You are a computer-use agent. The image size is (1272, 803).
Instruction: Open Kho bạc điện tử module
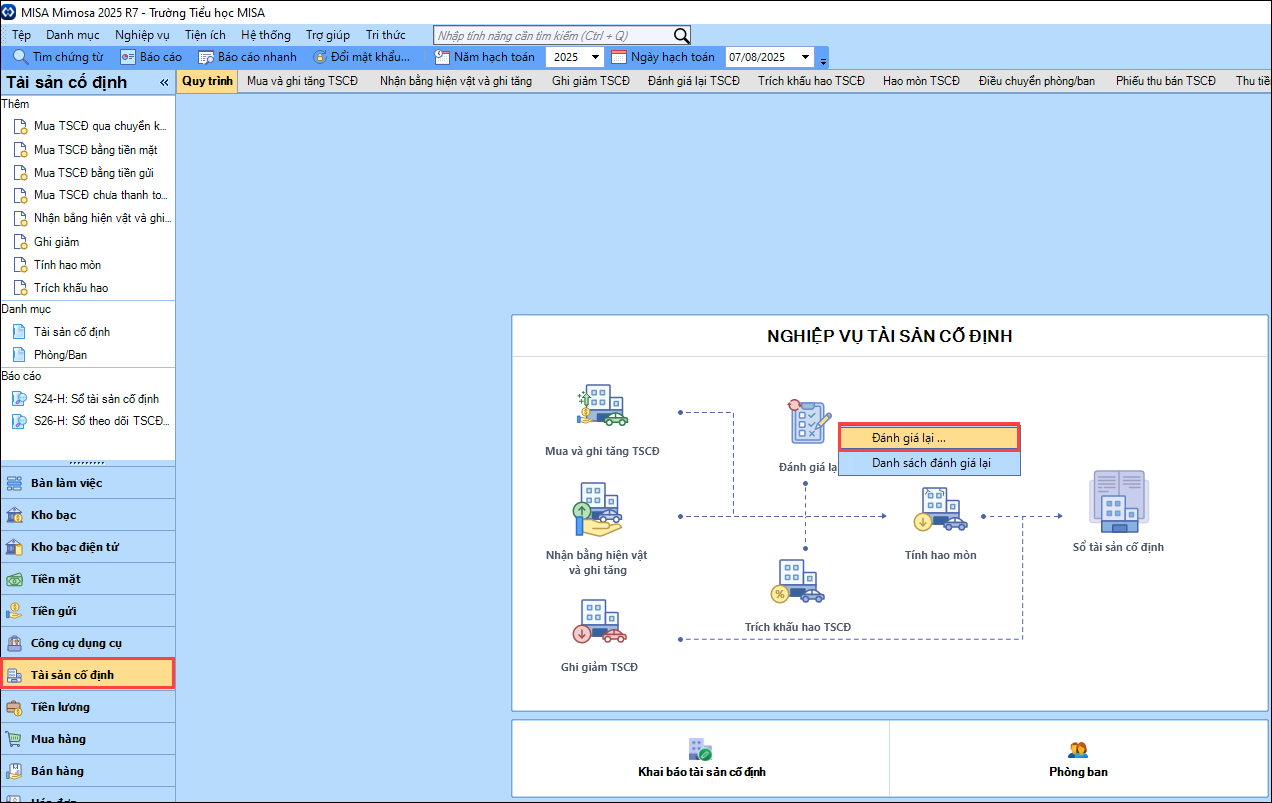click(88, 547)
